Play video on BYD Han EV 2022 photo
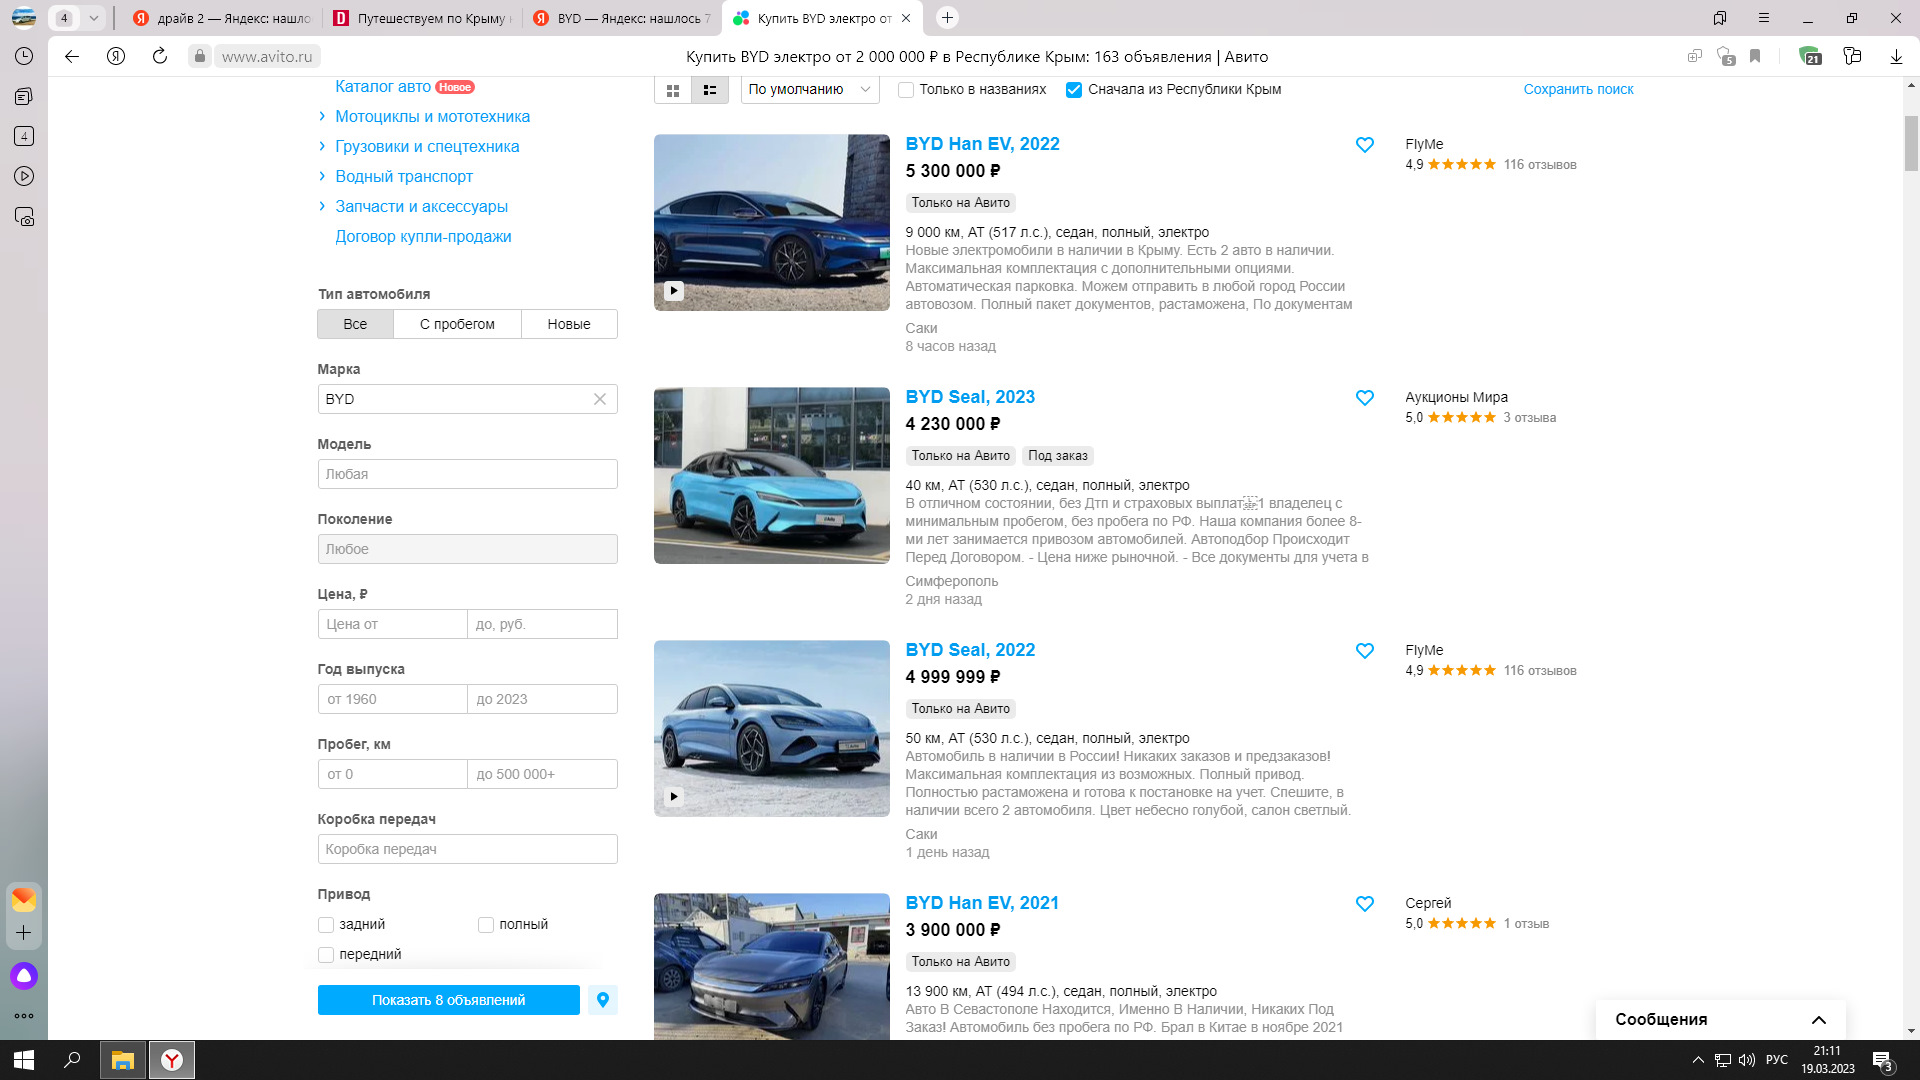The image size is (1920, 1080). pyautogui.click(x=674, y=291)
